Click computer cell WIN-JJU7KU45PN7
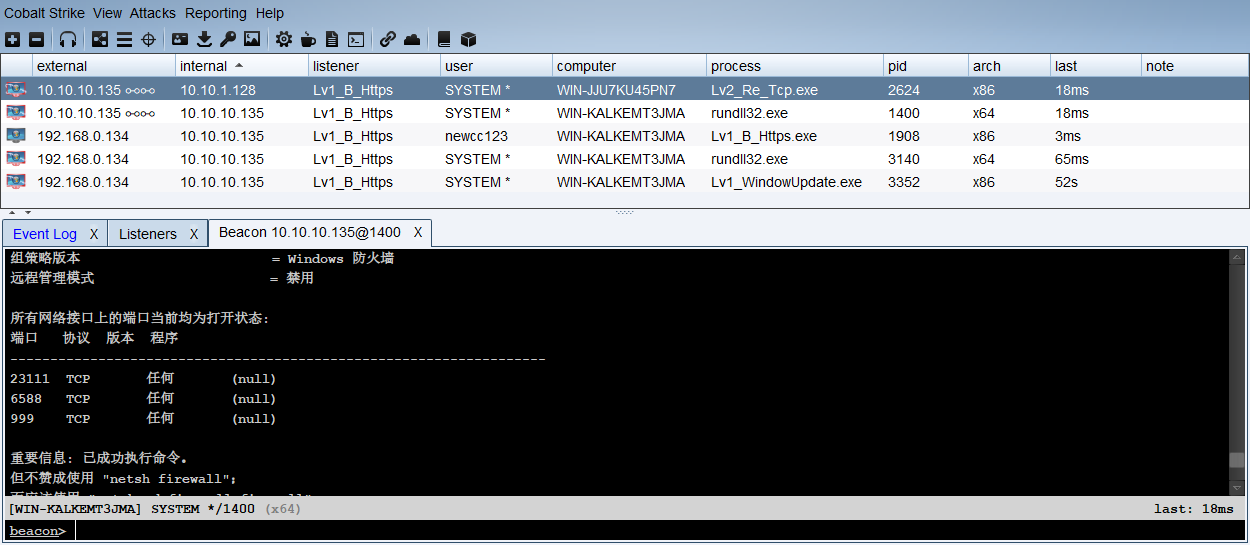The width and height of the screenshot is (1250, 545). [616, 90]
